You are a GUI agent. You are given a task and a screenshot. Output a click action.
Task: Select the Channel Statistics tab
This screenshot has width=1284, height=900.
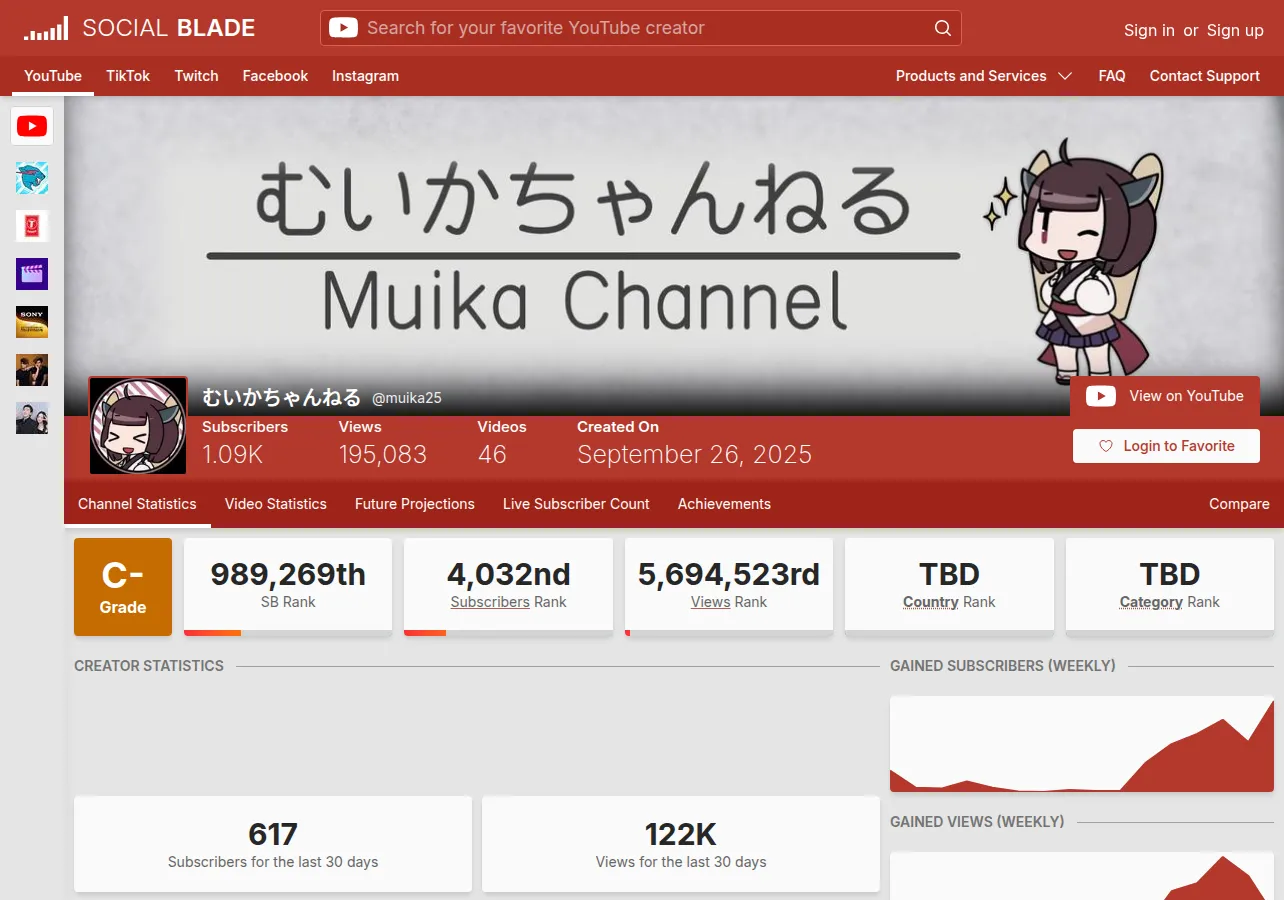(x=137, y=504)
